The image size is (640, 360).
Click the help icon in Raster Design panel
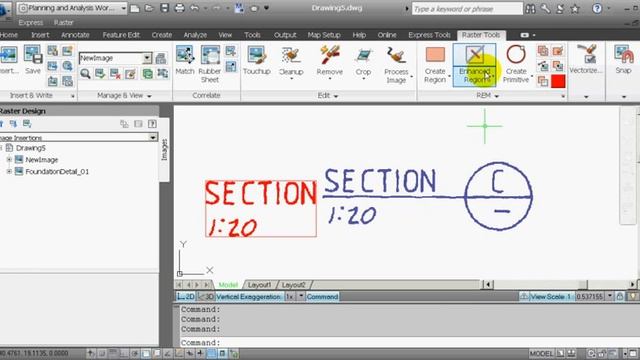pyautogui.click(x=152, y=124)
